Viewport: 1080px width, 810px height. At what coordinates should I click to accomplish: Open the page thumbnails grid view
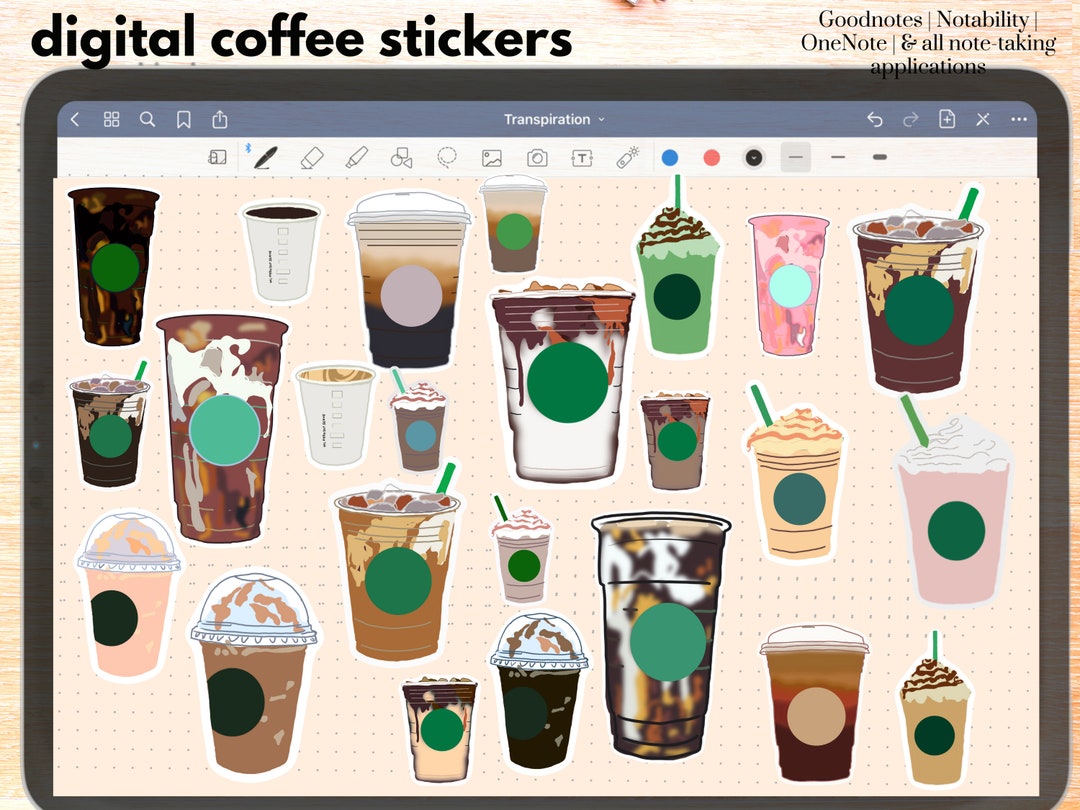tap(112, 119)
